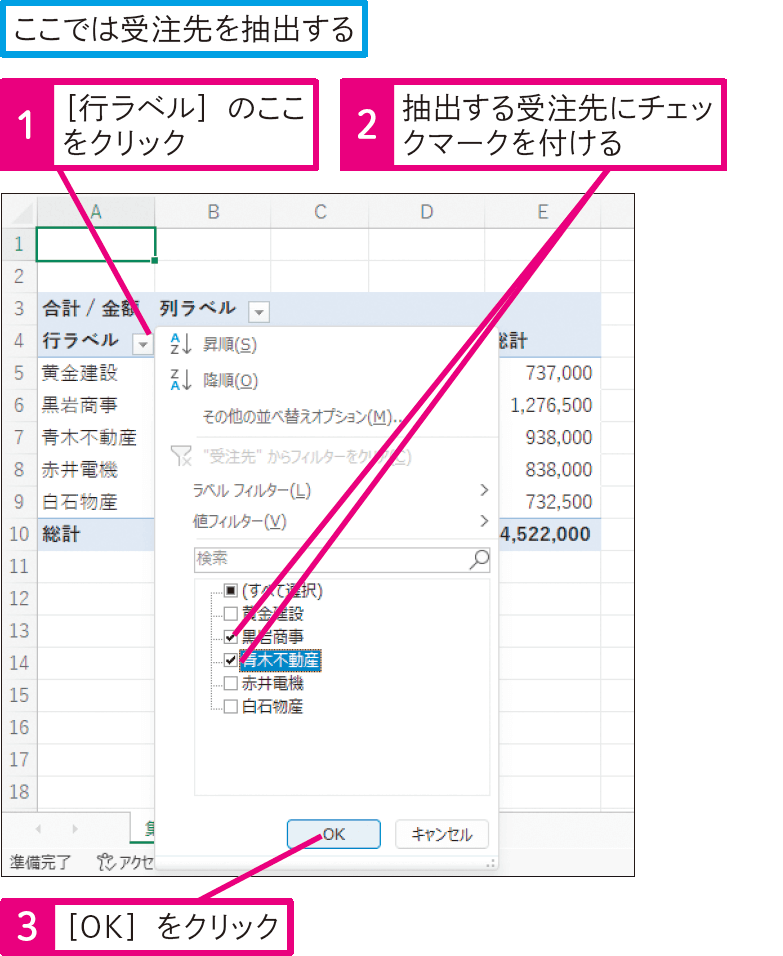Image resolution: width=783 pixels, height=956 pixels.
Task: Click the キャンセル button
Action: pos(442,834)
